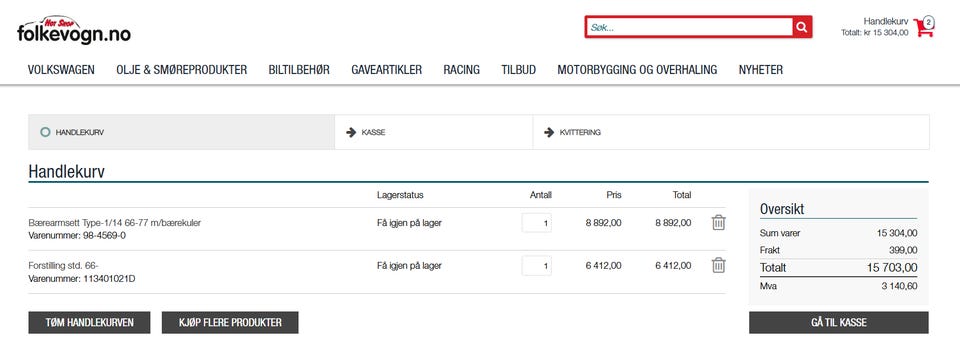Screen dimensions: 960x361
Task: Click the folkevogn.no Hot Shop logo
Action: [73, 30]
